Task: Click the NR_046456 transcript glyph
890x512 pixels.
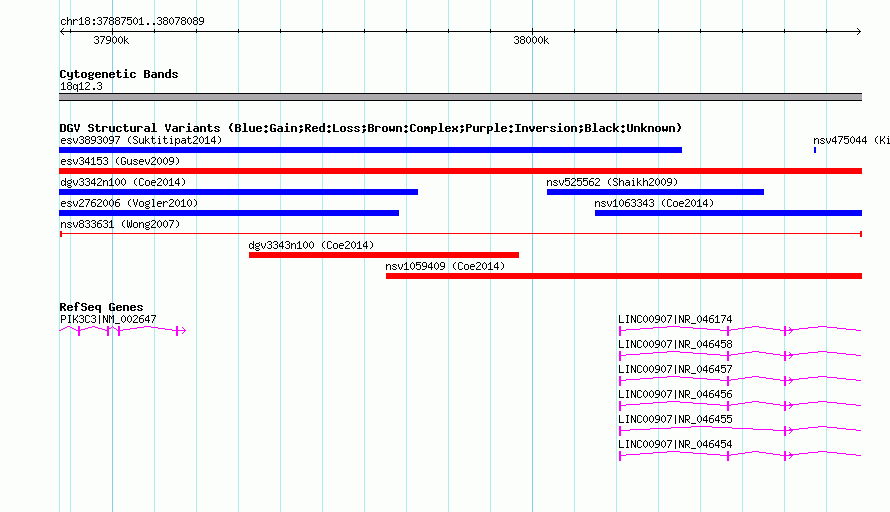Action: [740, 405]
